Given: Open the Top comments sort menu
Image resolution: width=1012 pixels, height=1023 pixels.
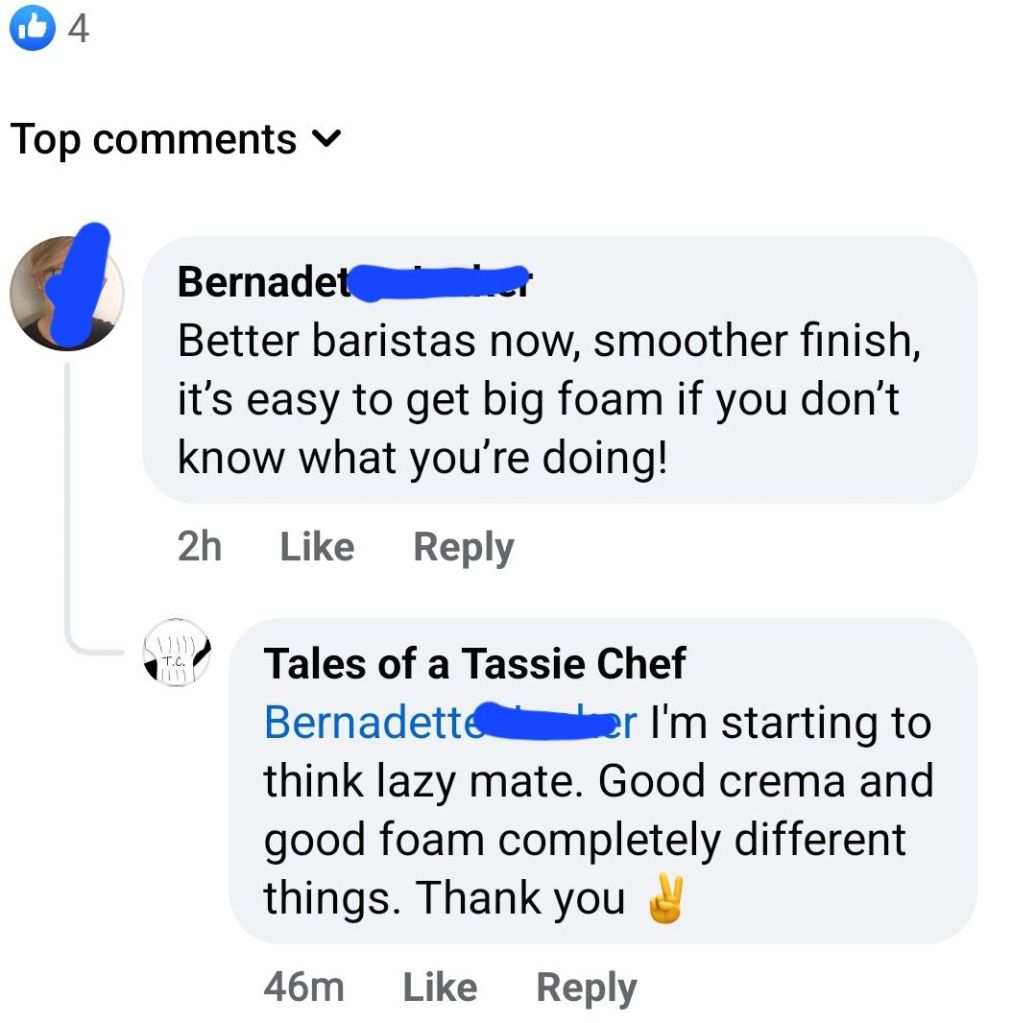Looking at the screenshot, I should (154, 139).
